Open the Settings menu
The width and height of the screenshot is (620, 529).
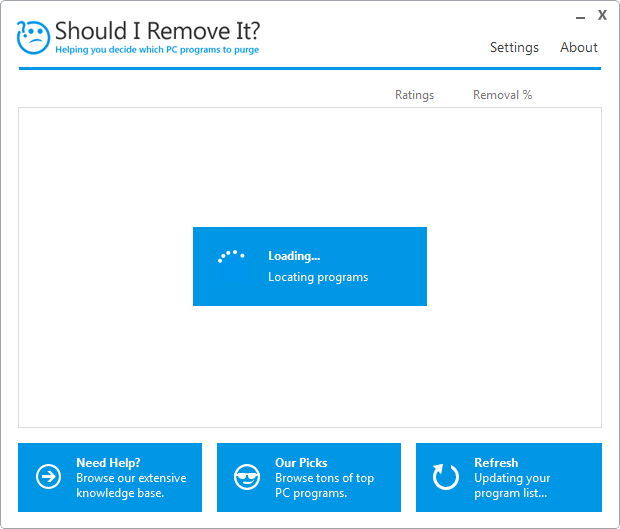(x=514, y=47)
